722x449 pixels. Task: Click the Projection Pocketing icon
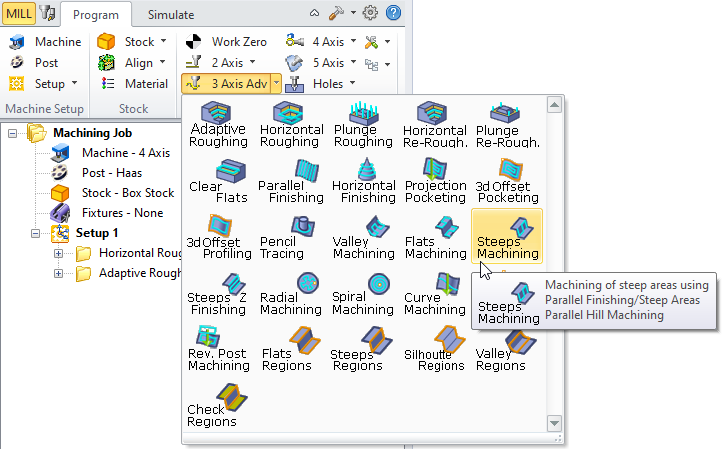coord(435,178)
